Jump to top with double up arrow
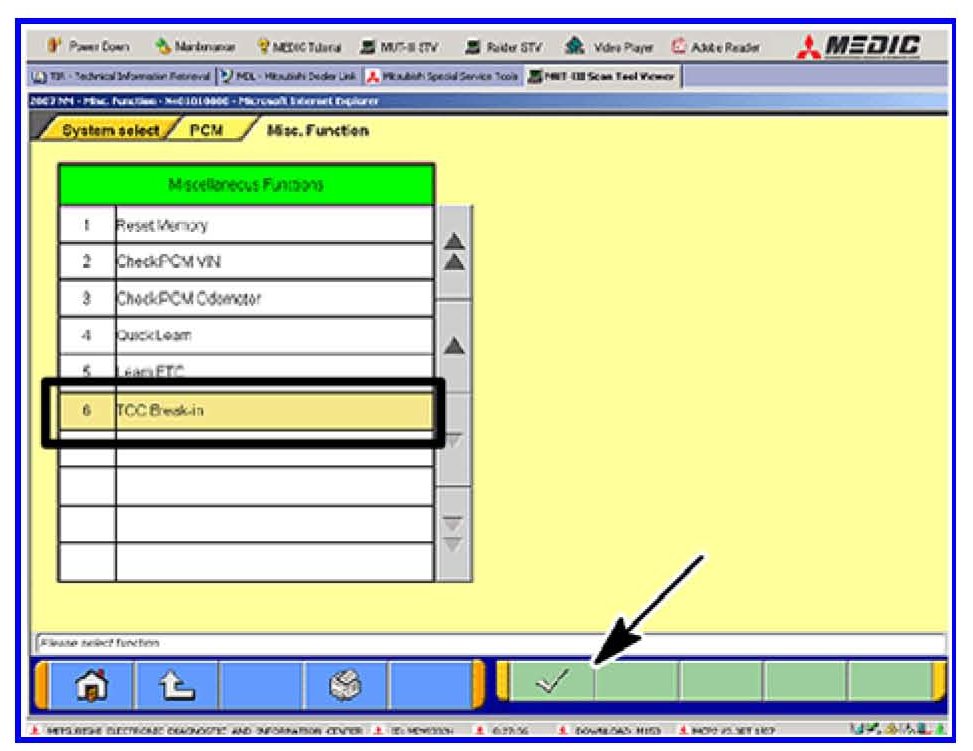This screenshot has height=751, width=973. 453,254
